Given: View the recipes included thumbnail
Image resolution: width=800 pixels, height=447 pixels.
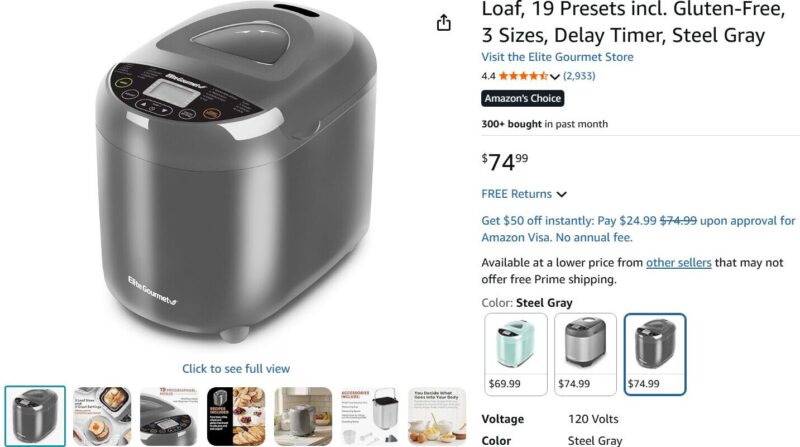Looking at the screenshot, I should tap(236, 416).
